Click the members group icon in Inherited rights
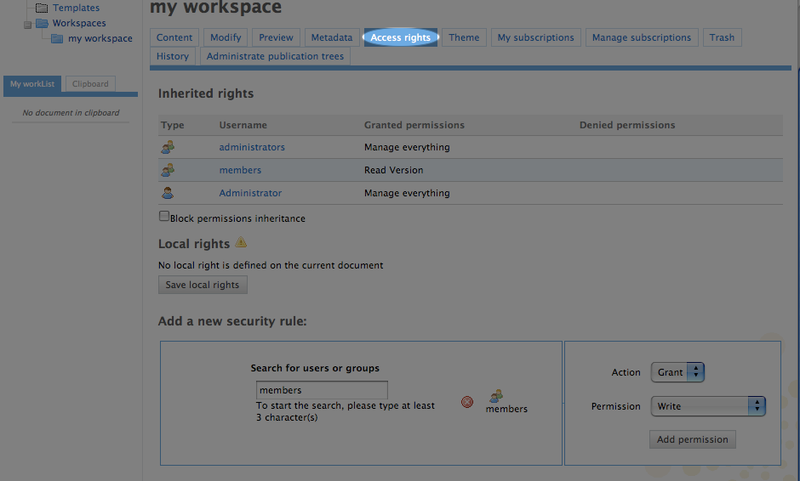The width and height of the screenshot is (800, 481). coord(167,170)
